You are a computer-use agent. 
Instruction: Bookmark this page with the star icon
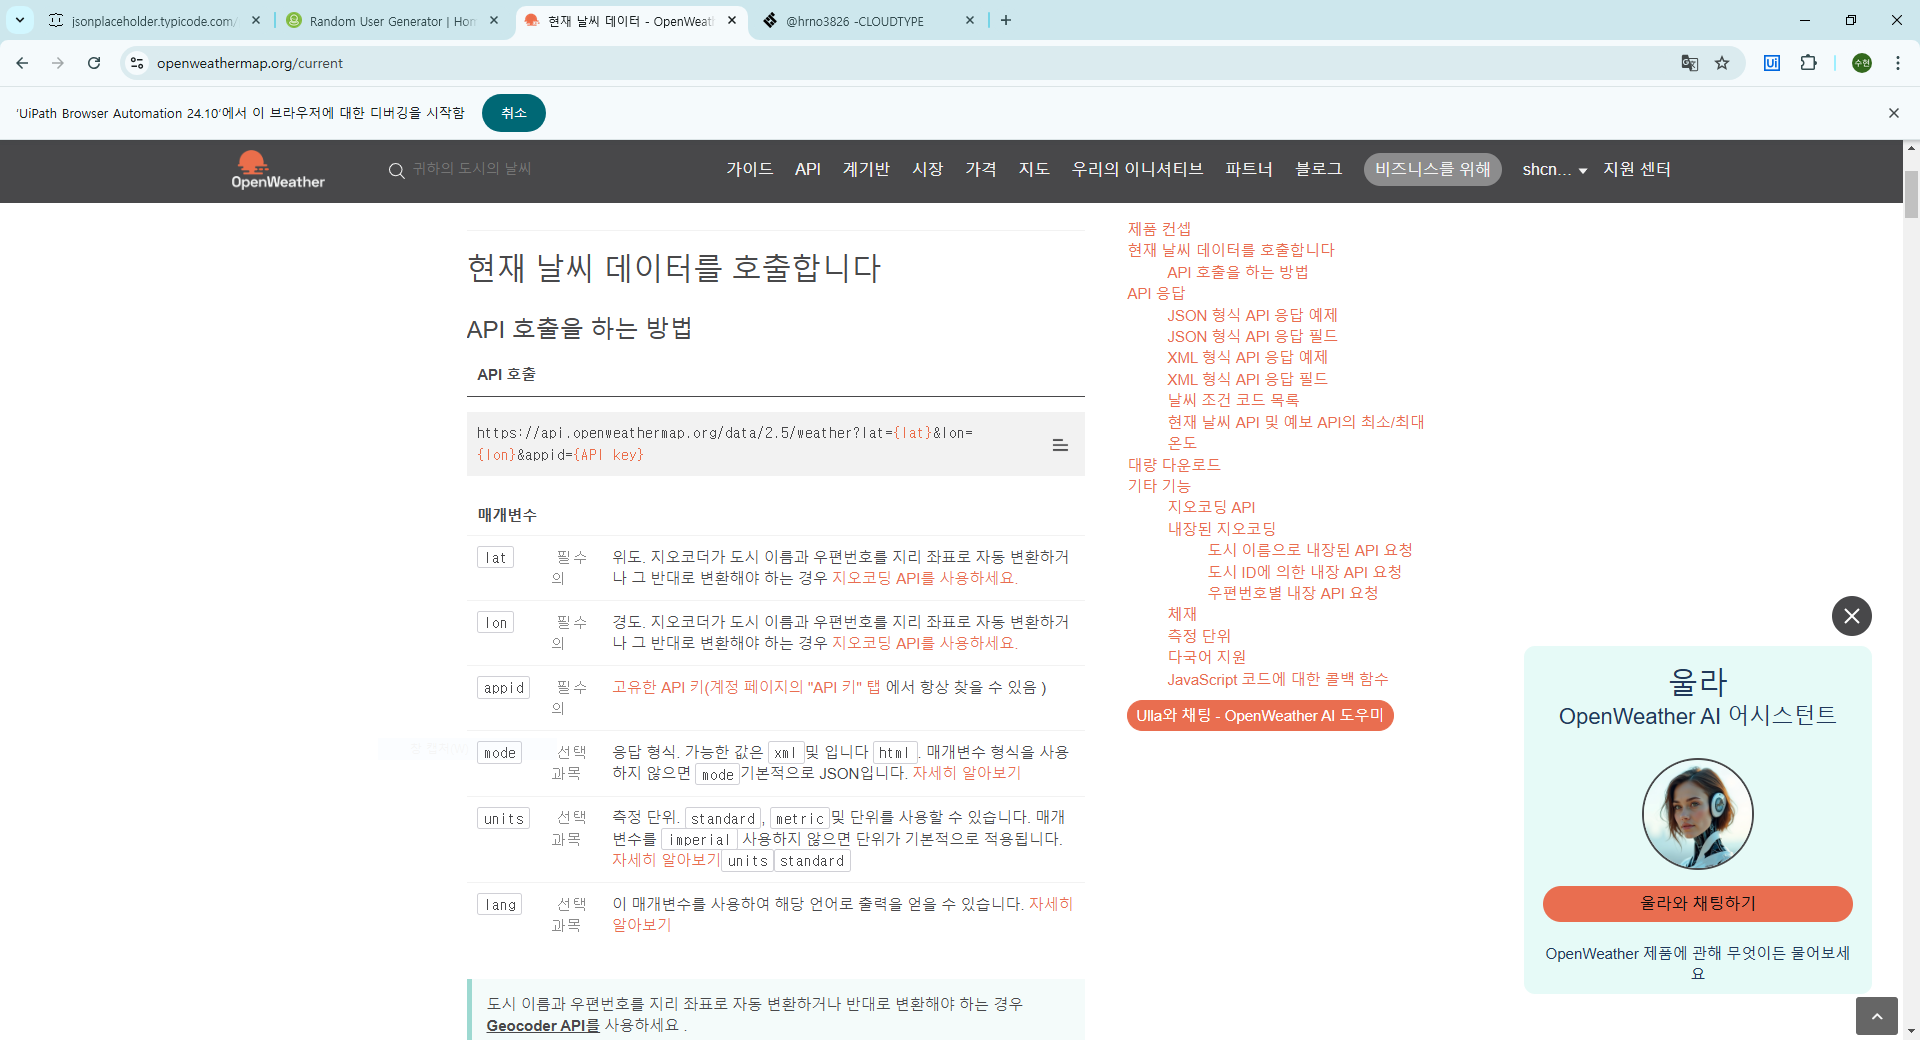(x=1722, y=63)
